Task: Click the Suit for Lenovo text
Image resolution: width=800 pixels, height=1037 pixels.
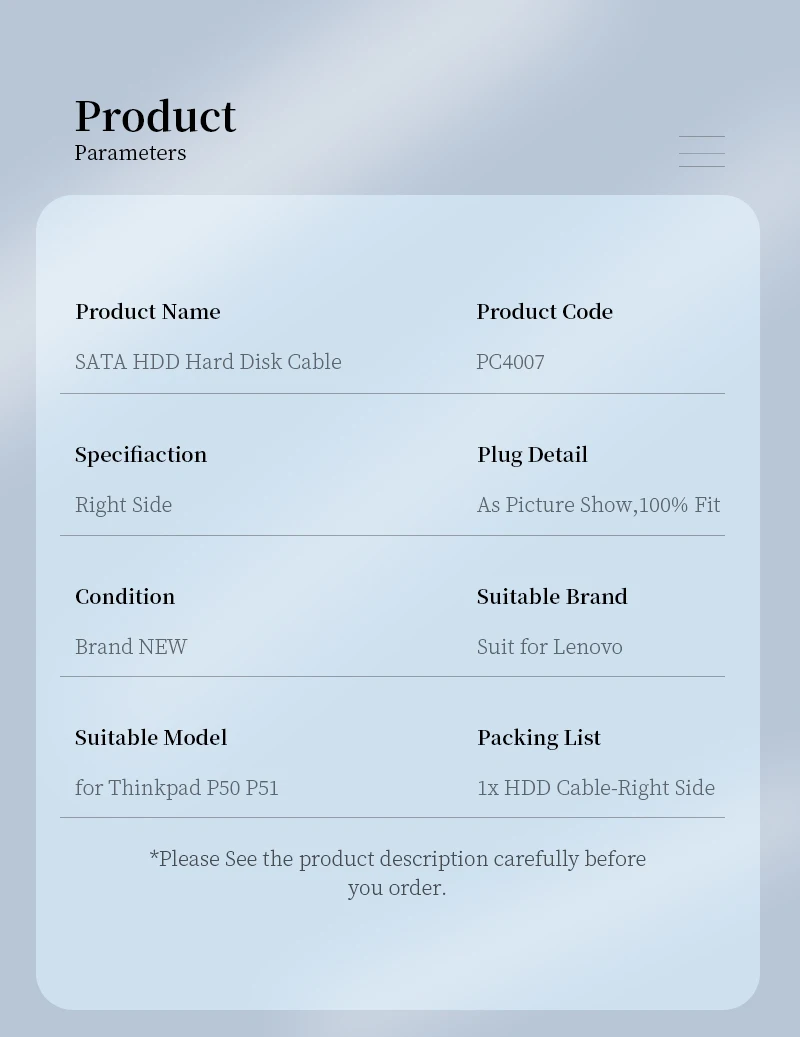Action: click(549, 646)
